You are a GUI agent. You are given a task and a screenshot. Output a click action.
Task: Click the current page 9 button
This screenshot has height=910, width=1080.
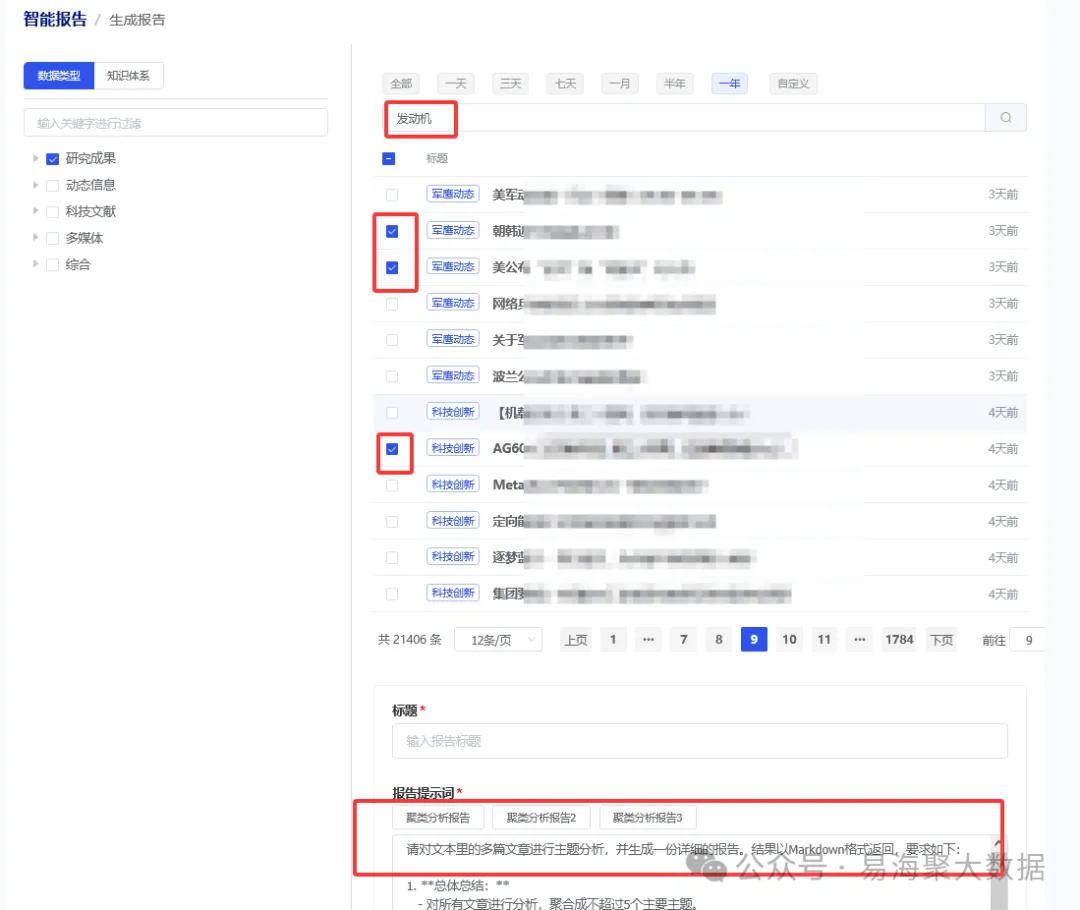(x=754, y=640)
